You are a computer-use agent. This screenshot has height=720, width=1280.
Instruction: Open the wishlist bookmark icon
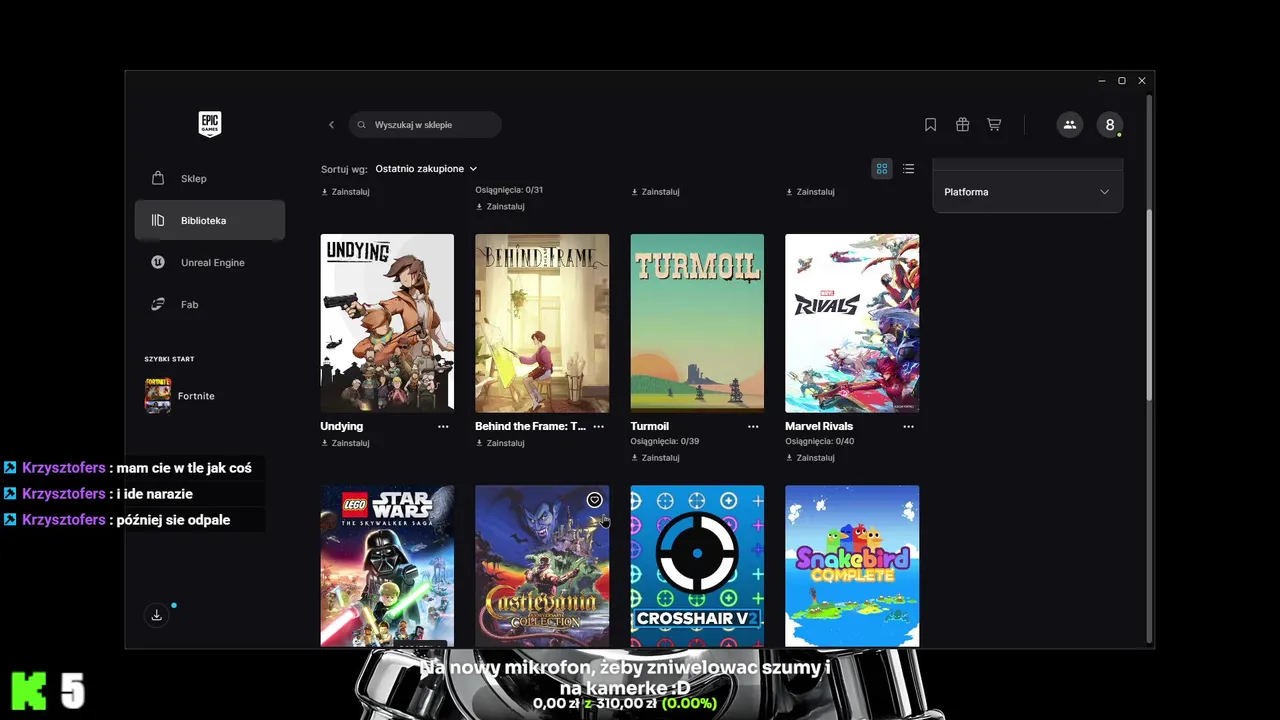930,125
